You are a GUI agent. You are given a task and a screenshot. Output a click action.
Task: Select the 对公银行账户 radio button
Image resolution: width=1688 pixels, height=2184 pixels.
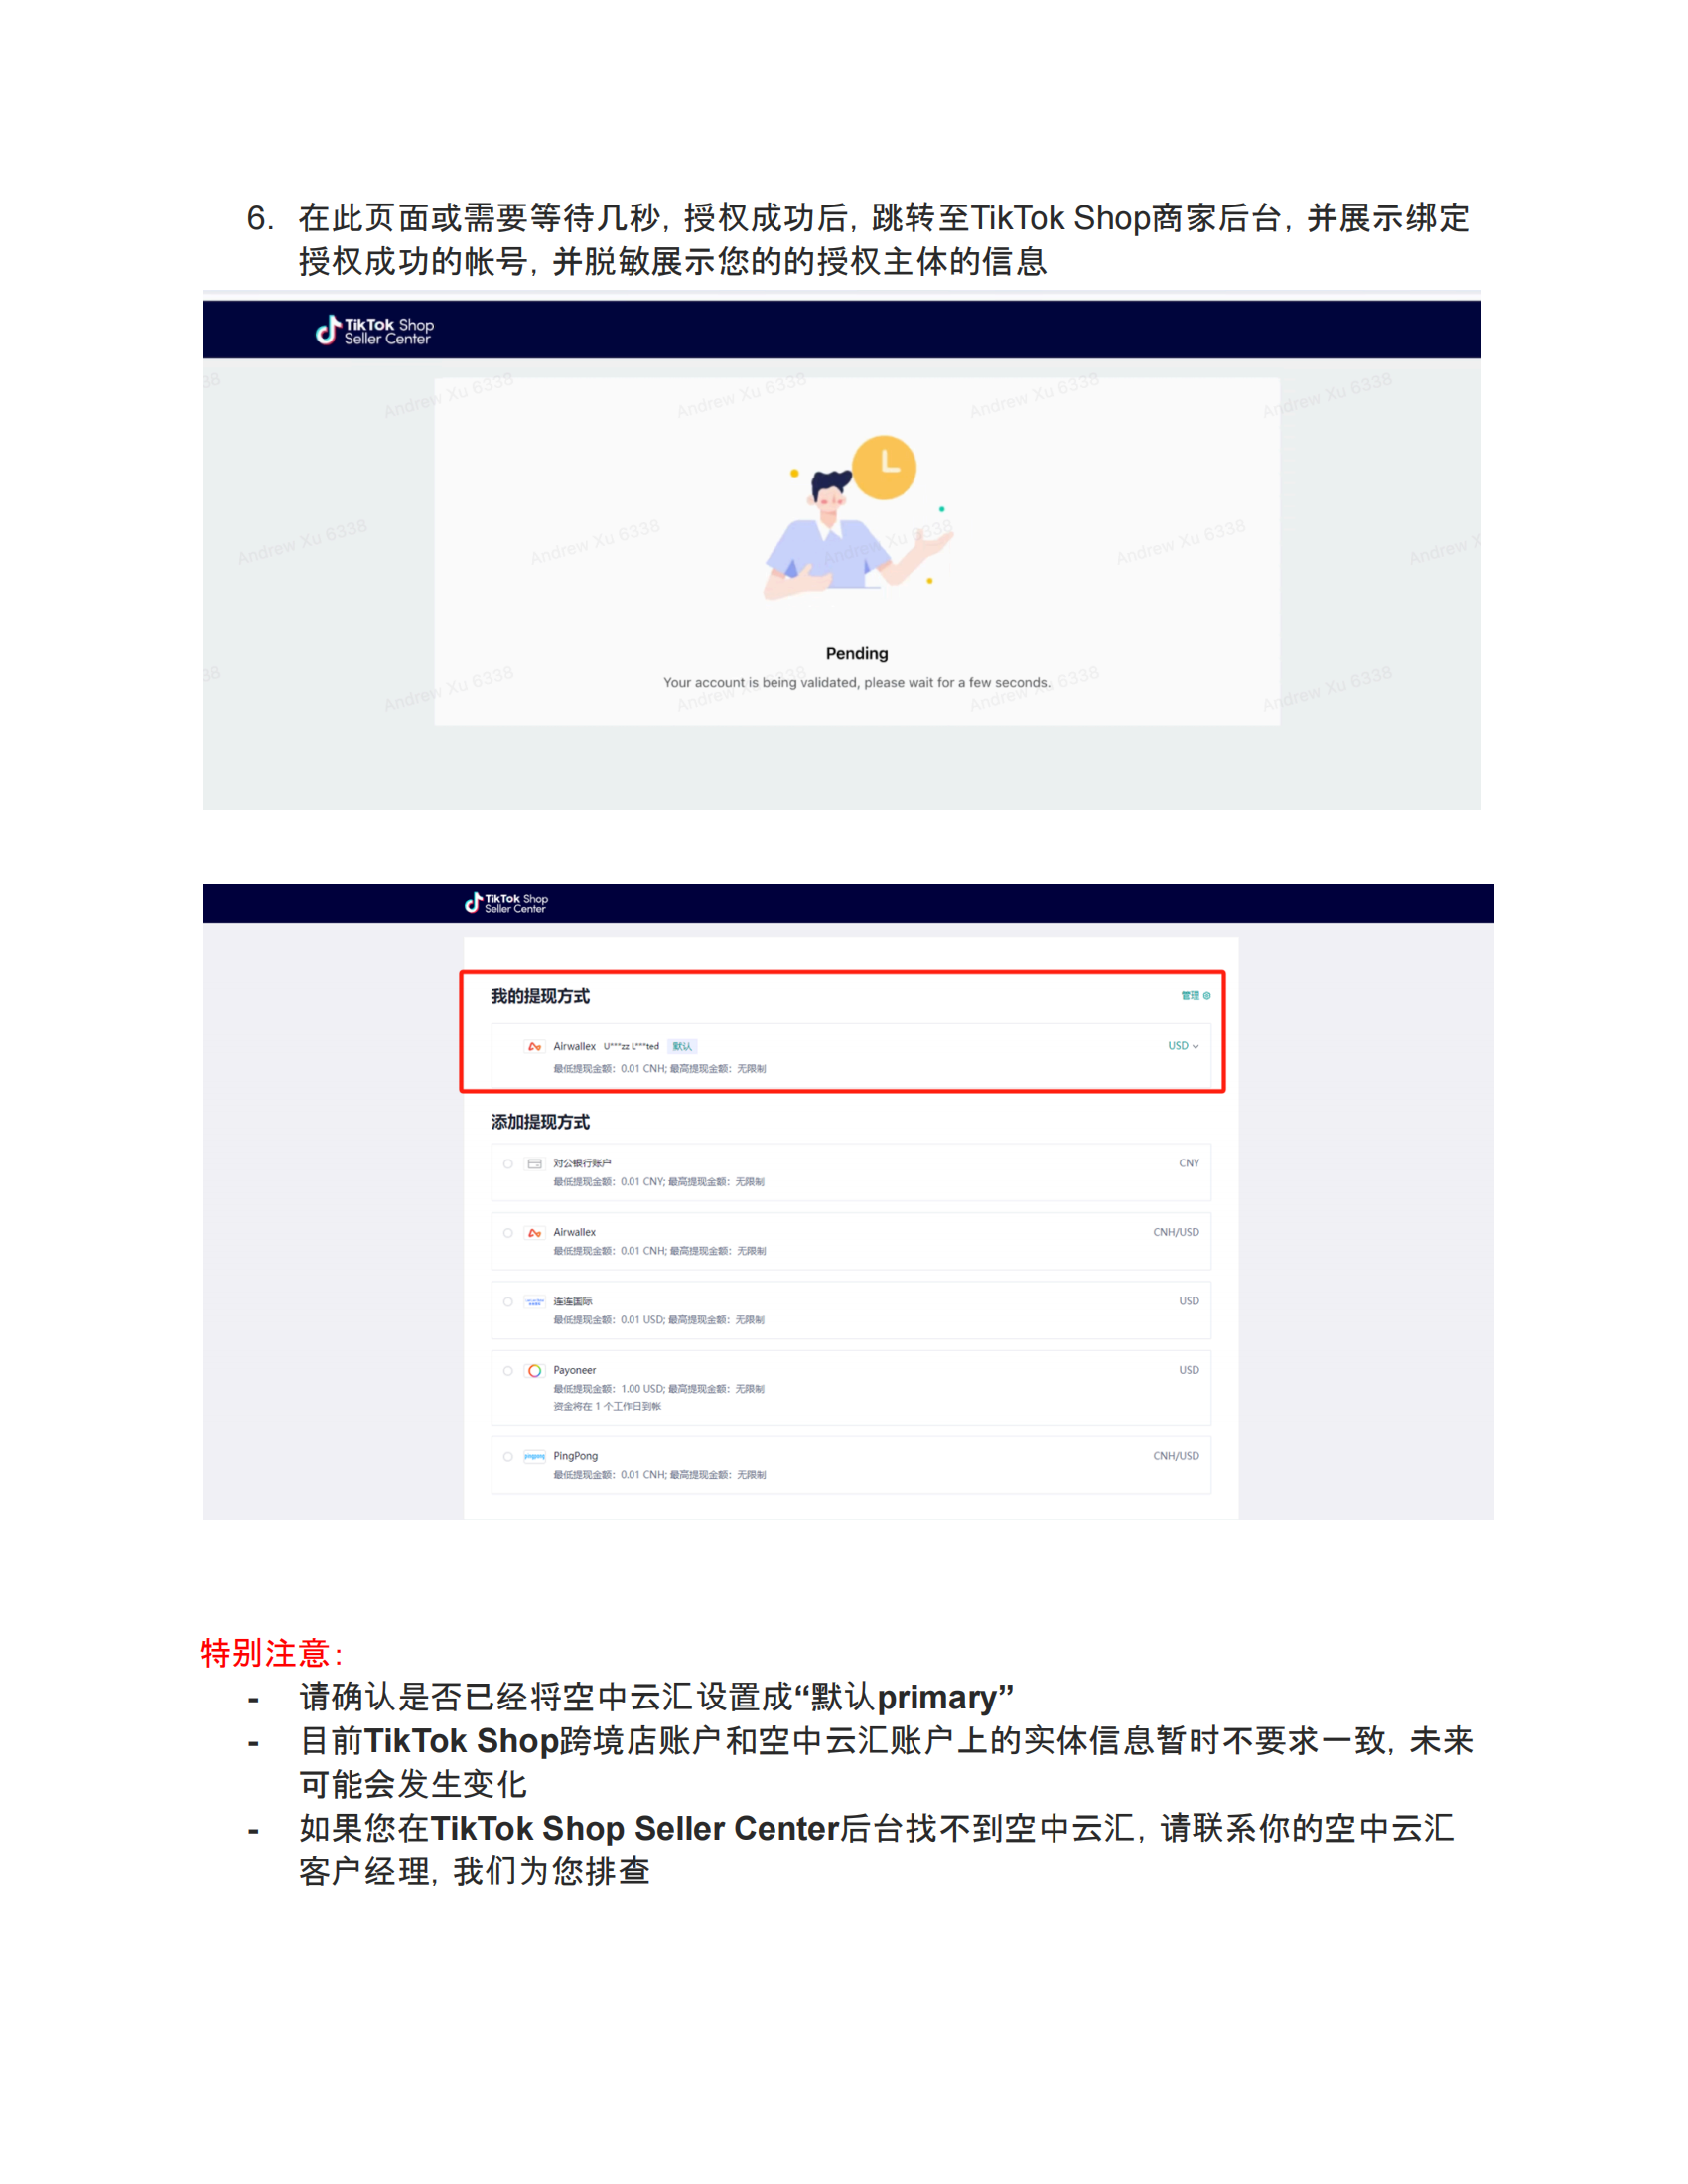click(x=508, y=1163)
